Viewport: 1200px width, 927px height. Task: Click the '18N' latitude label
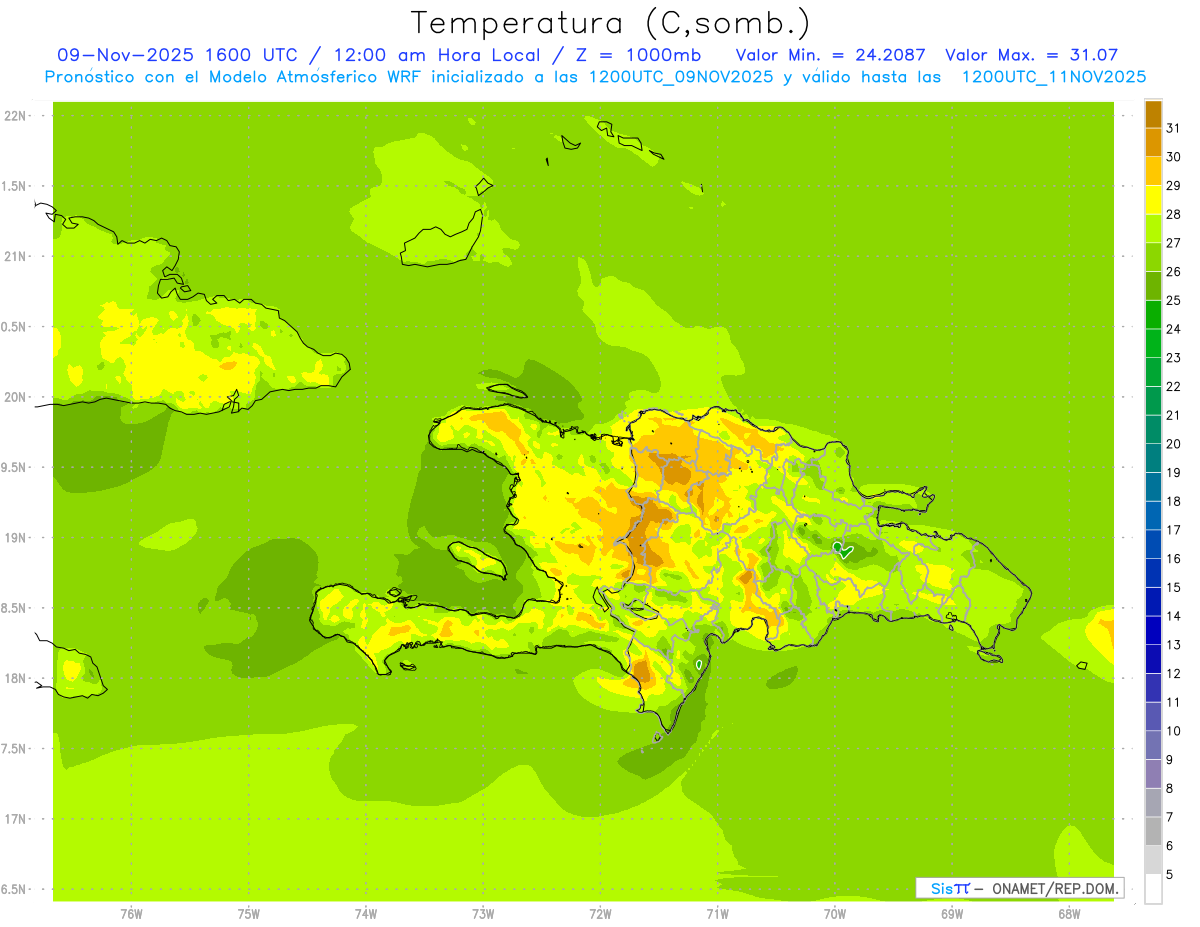click(14, 678)
